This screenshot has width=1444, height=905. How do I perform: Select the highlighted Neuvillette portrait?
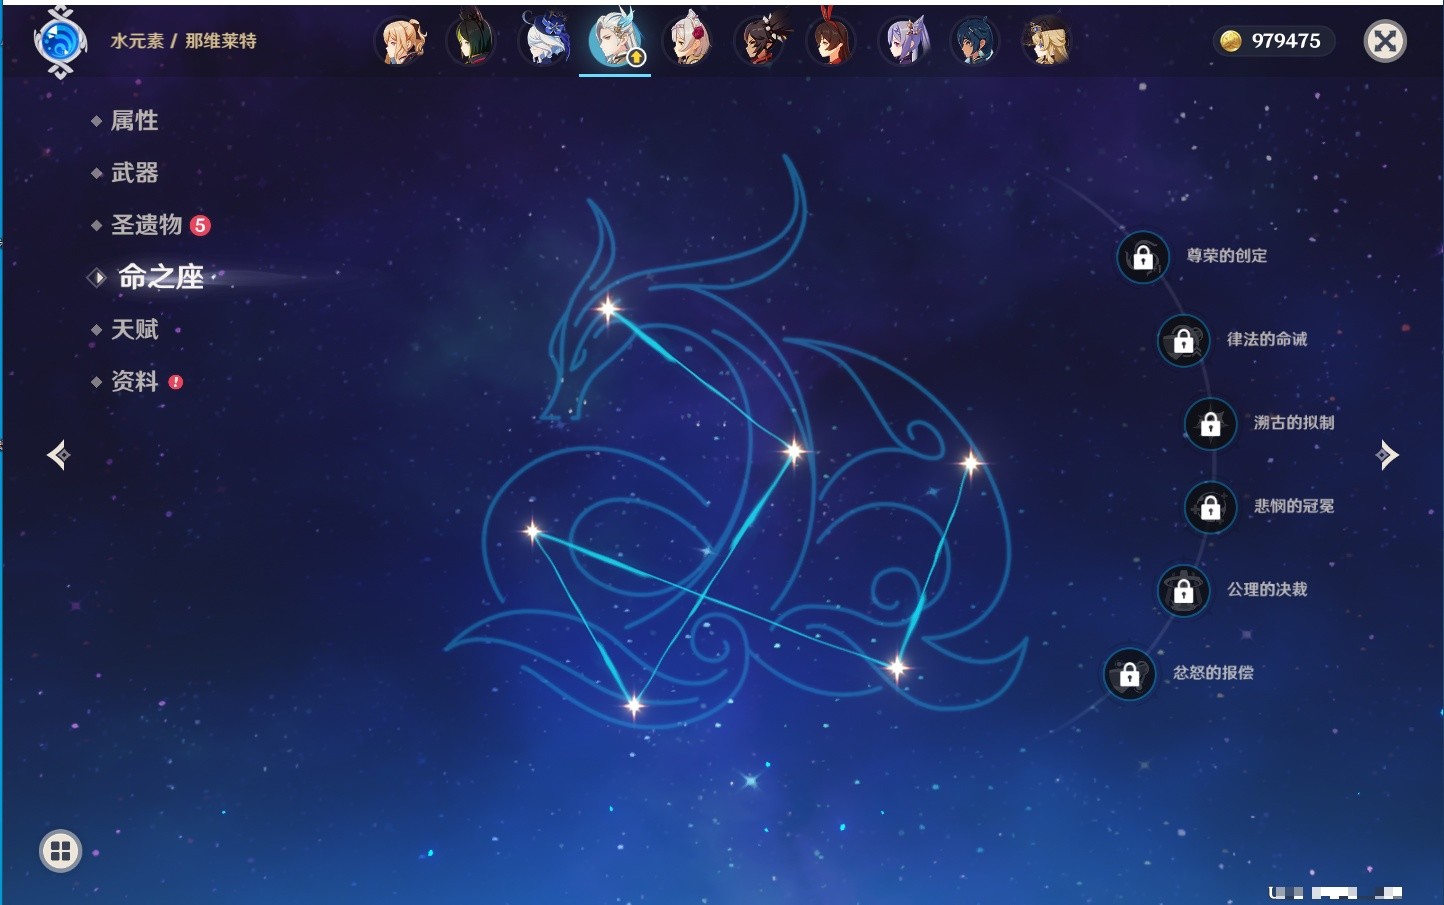615,39
